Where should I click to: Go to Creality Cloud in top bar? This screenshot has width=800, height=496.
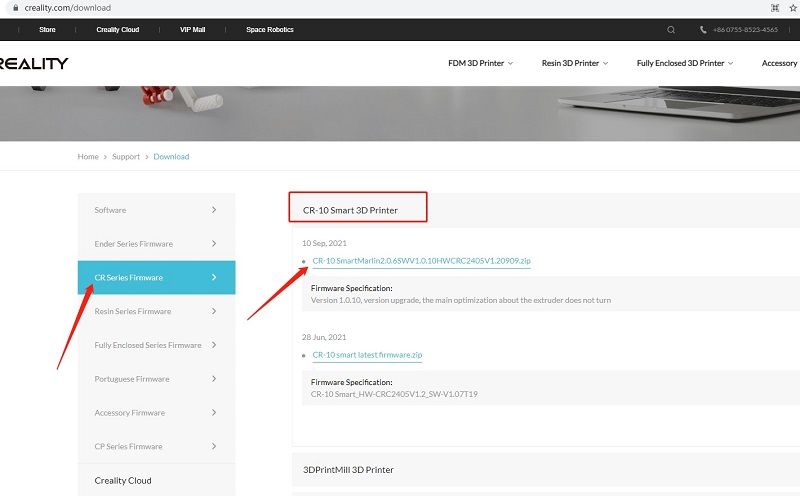coord(119,30)
